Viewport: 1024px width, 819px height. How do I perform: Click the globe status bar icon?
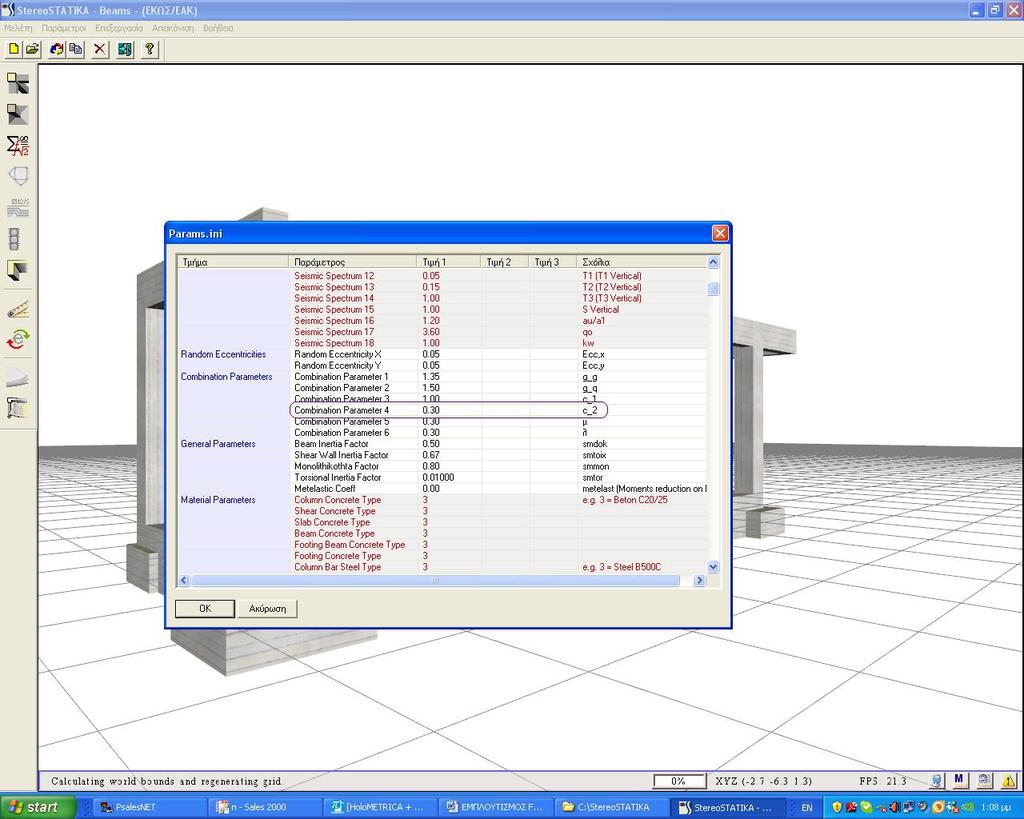pos(984,780)
